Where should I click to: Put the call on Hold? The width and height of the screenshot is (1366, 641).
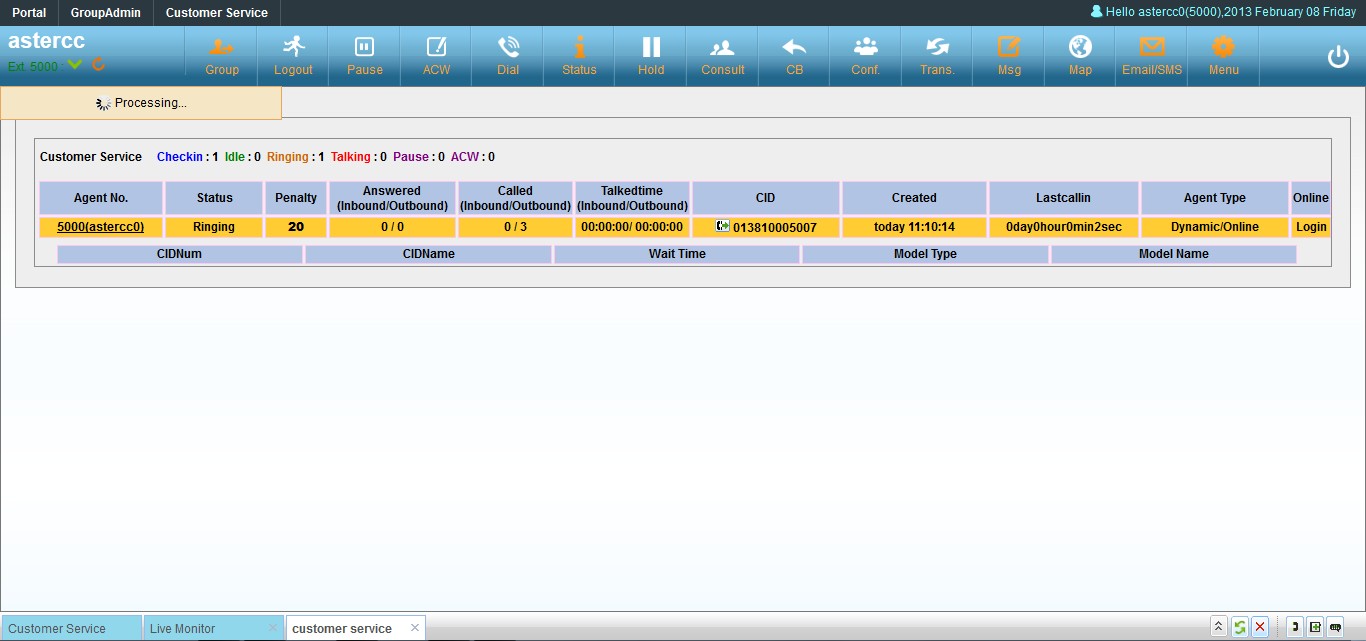coord(651,55)
